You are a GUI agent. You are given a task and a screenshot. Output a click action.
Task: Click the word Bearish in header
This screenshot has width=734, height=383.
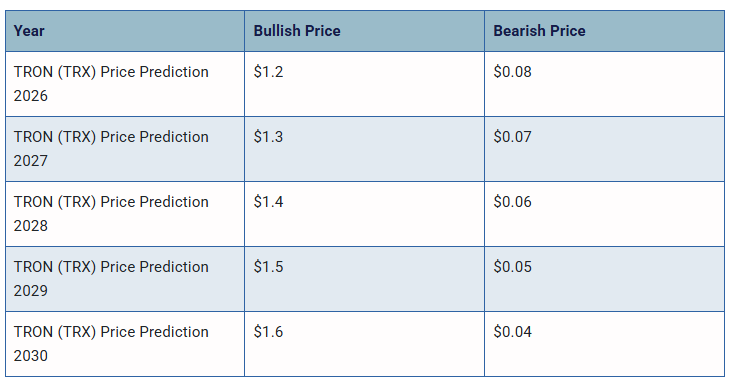[x=519, y=31]
